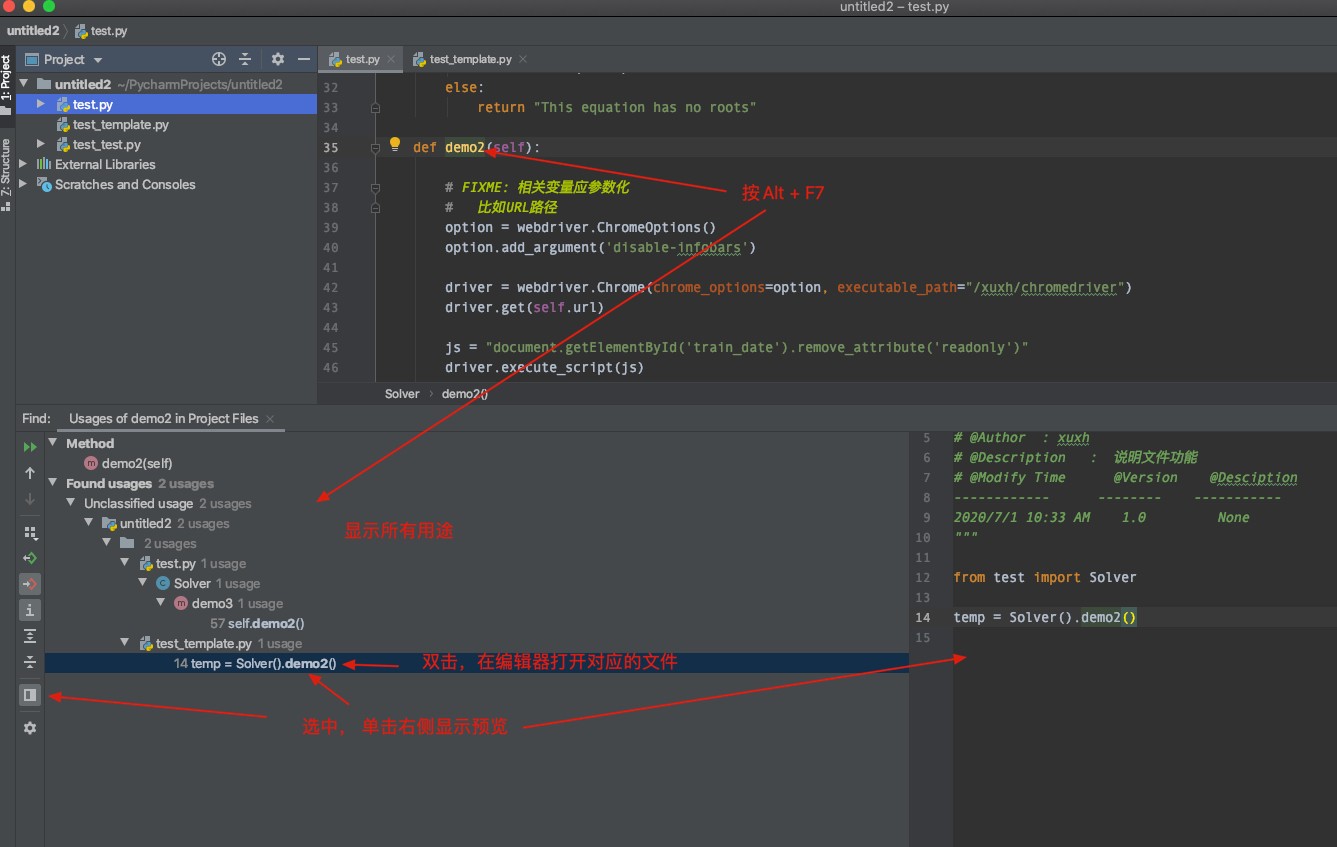This screenshot has width=1337, height=847.
Task: Click line 43 driver.get(self.url) code
Action: [x=525, y=307]
